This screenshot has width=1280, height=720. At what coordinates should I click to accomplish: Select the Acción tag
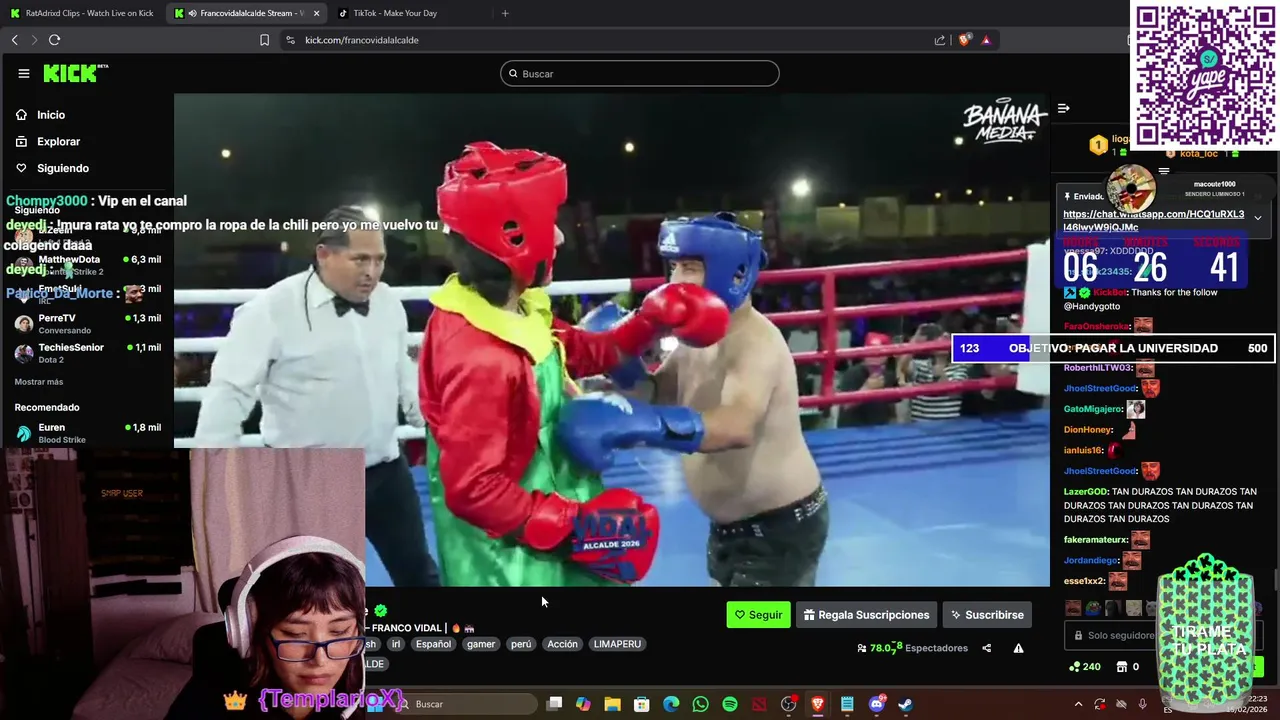pyautogui.click(x=562, y=644)
